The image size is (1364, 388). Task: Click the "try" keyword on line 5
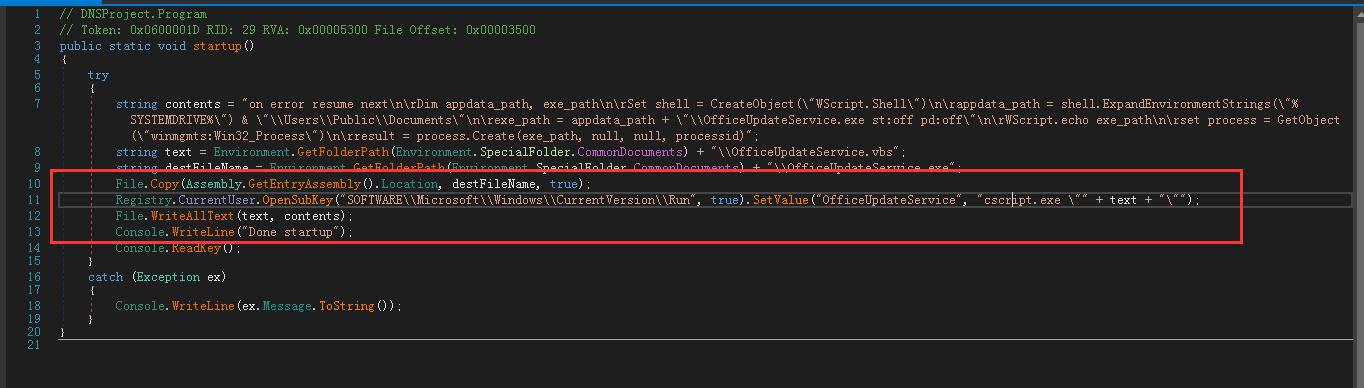(98, 75)
